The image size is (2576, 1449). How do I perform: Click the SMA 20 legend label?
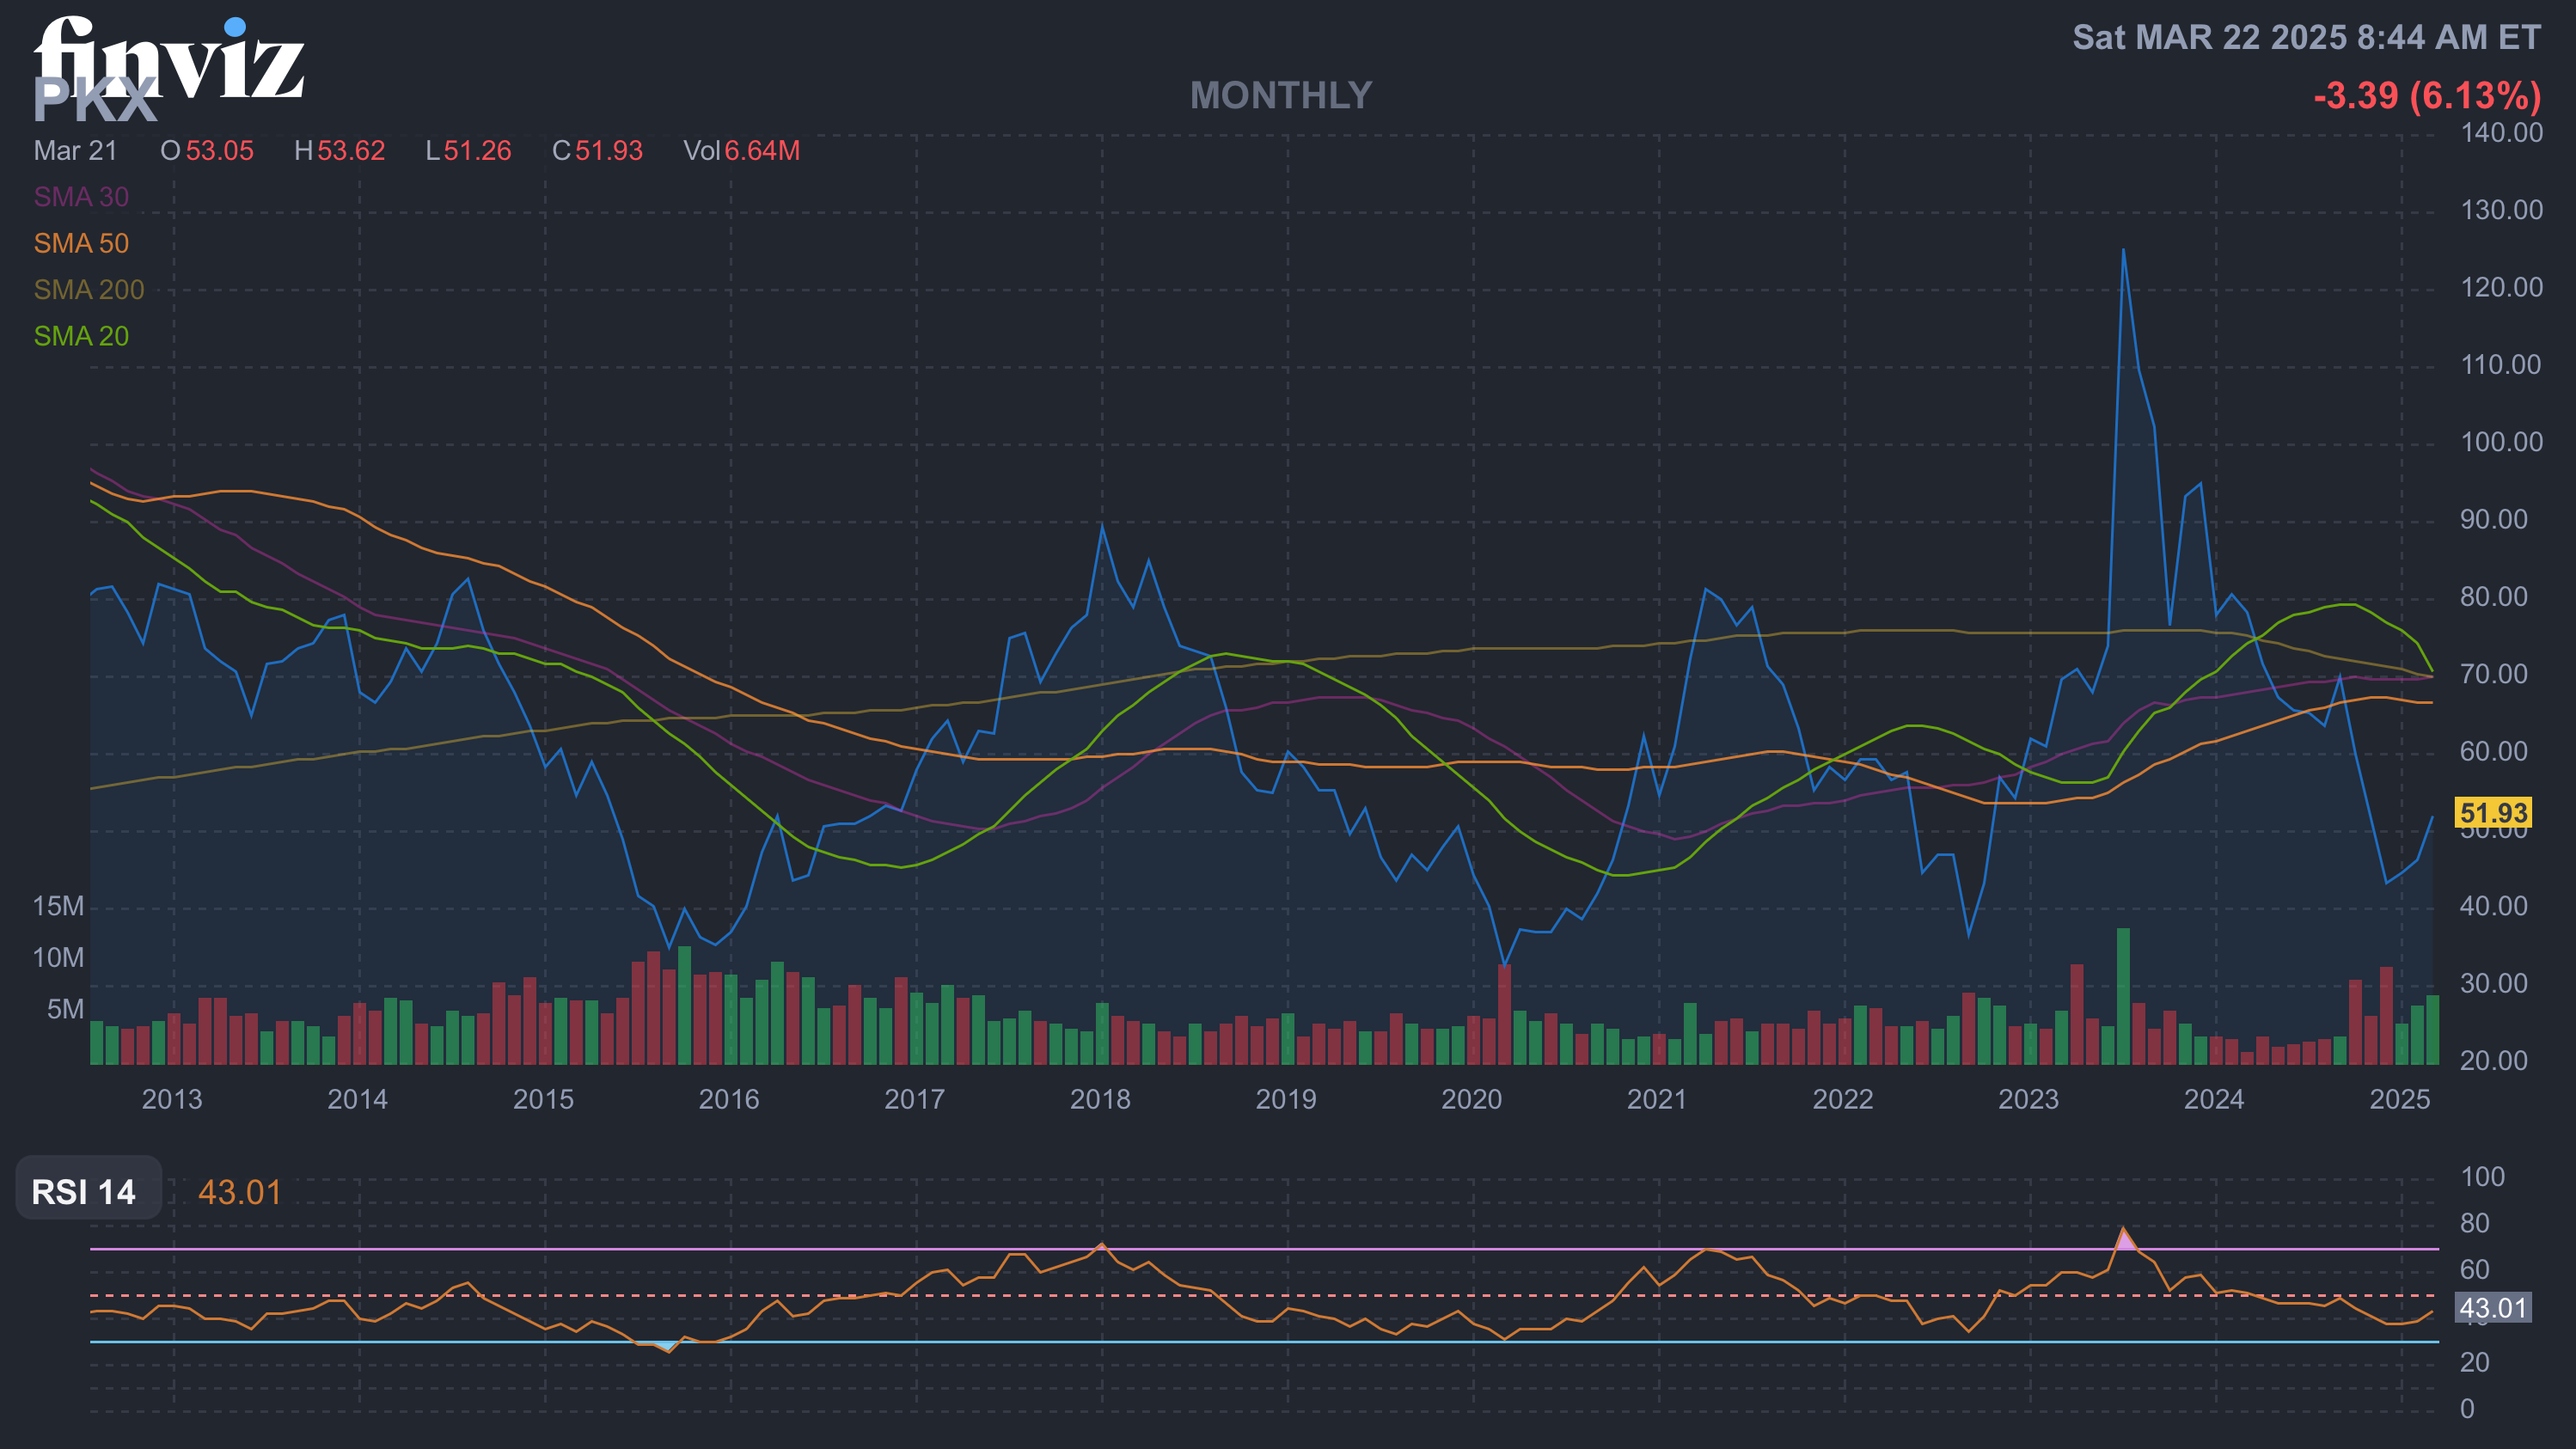[x=81, y=336]
